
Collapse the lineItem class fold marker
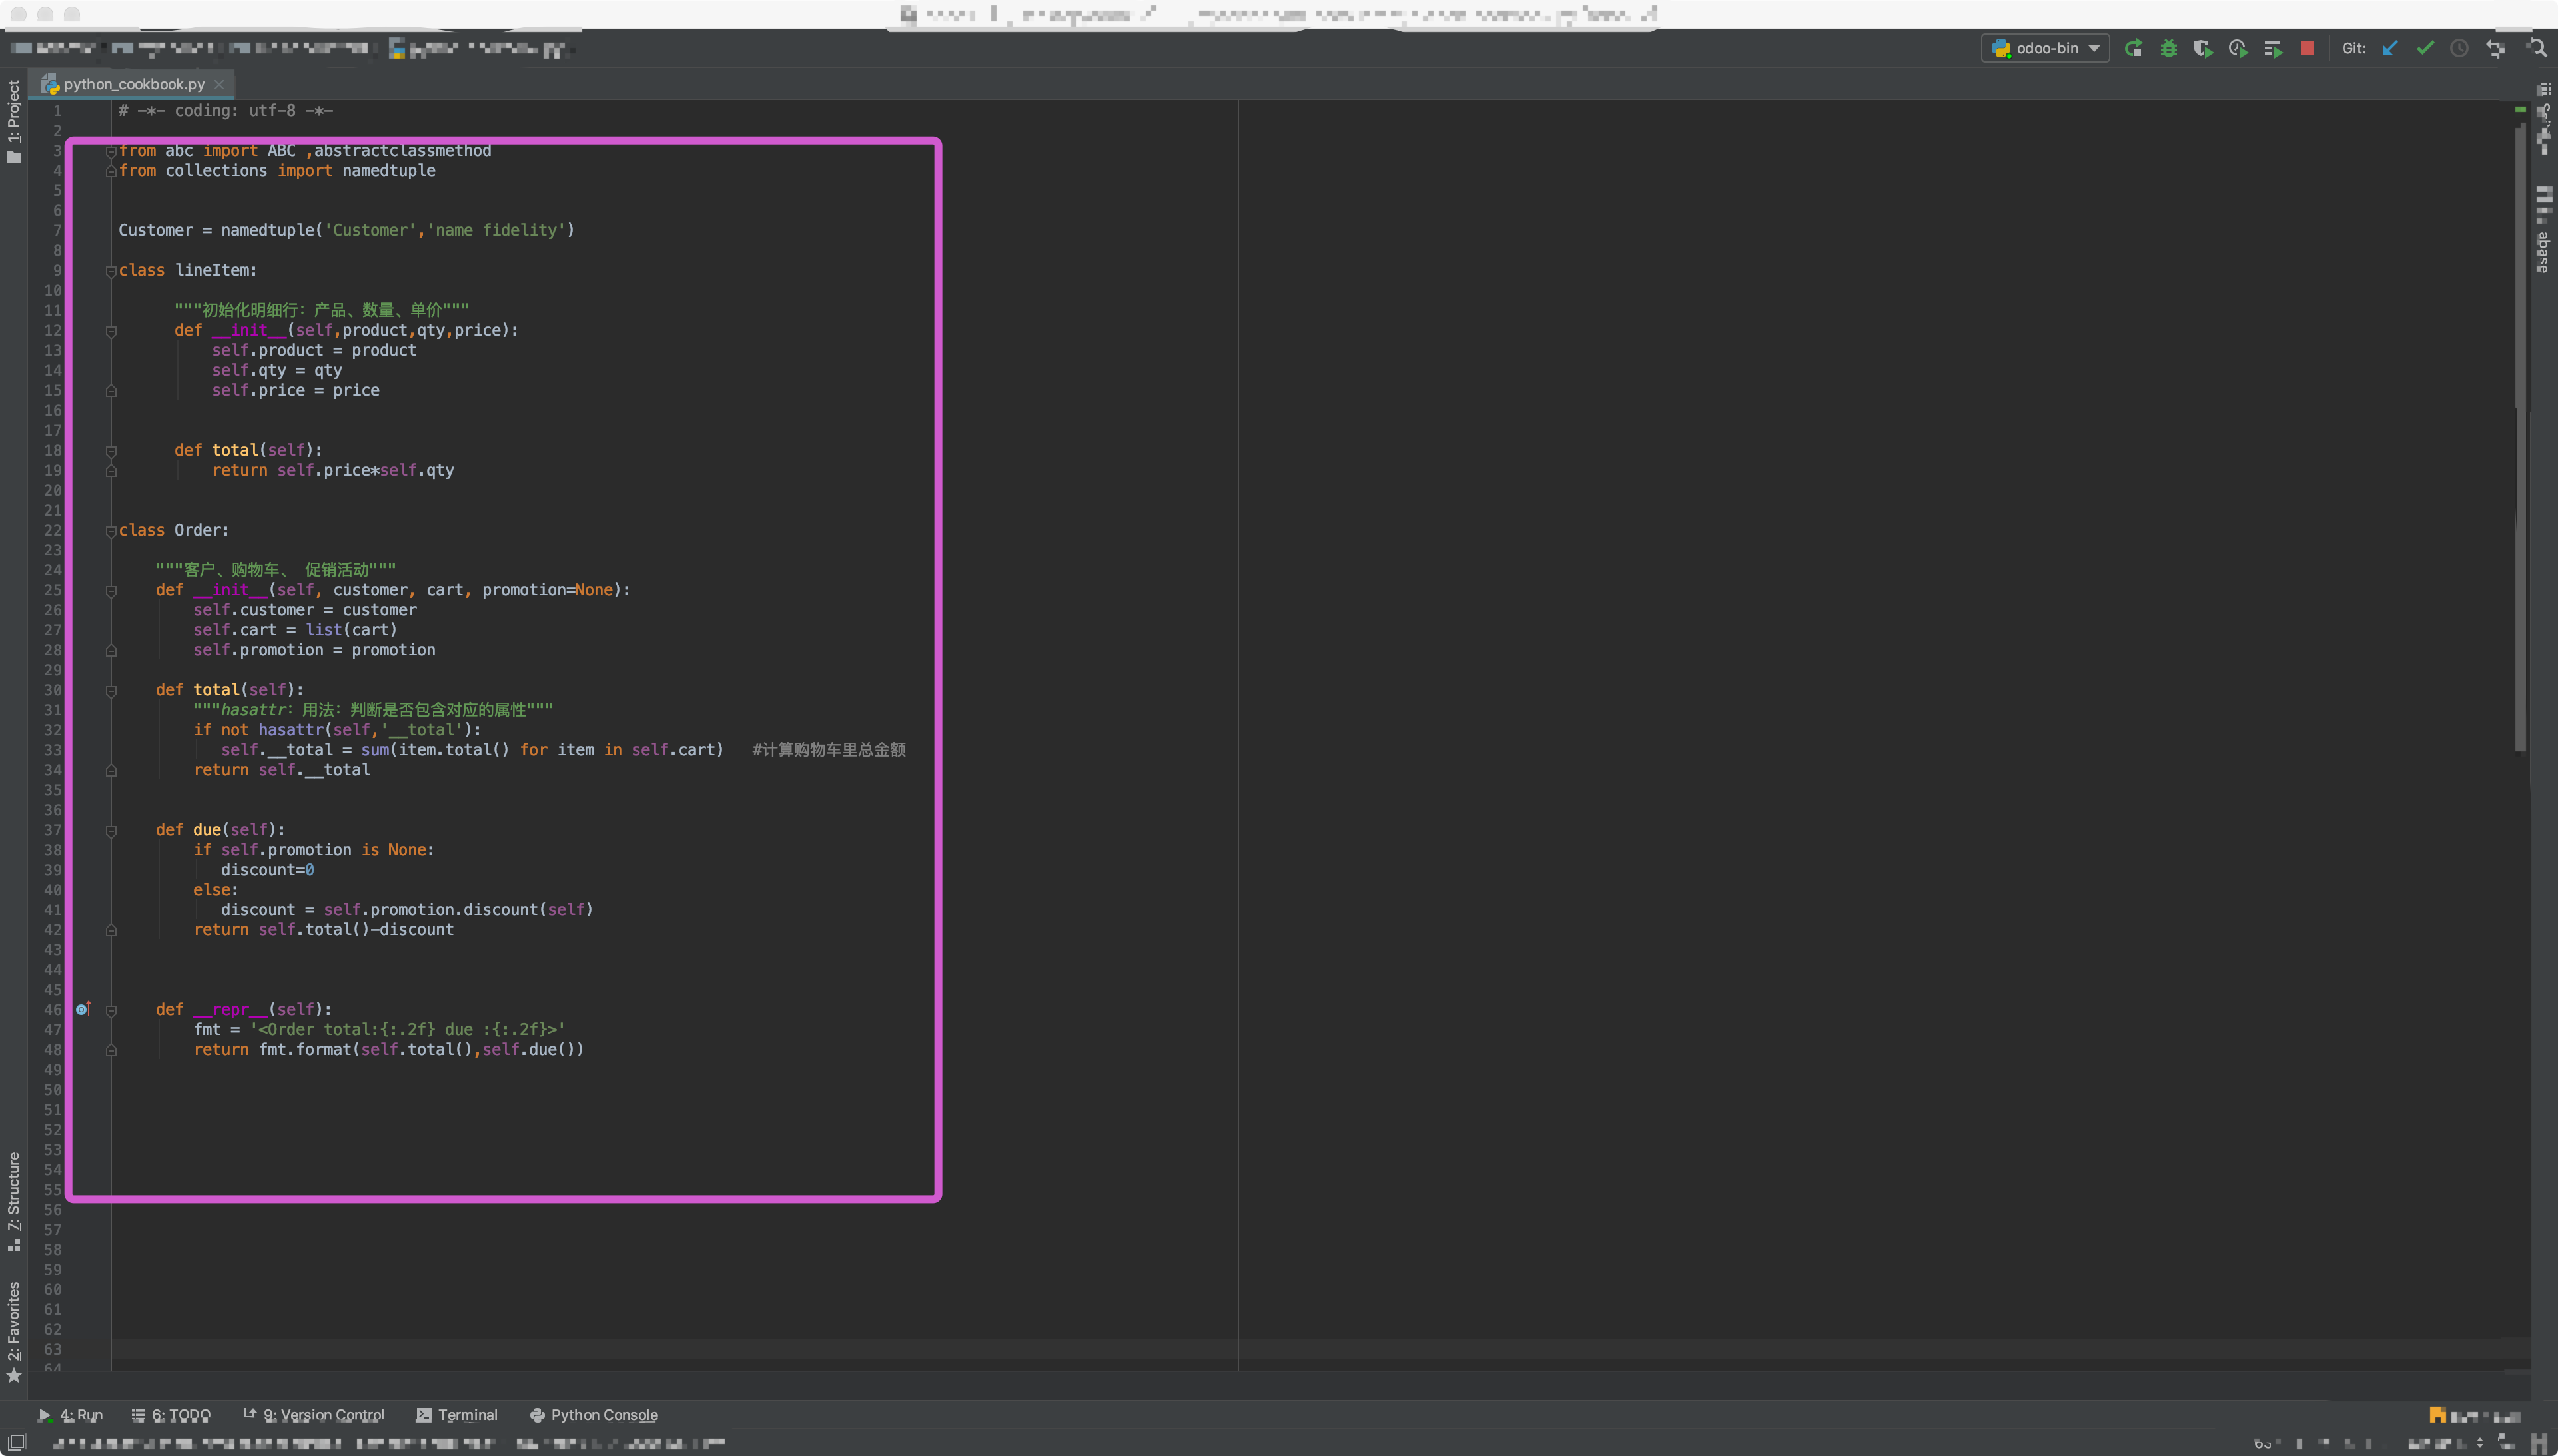pos(111,271)
